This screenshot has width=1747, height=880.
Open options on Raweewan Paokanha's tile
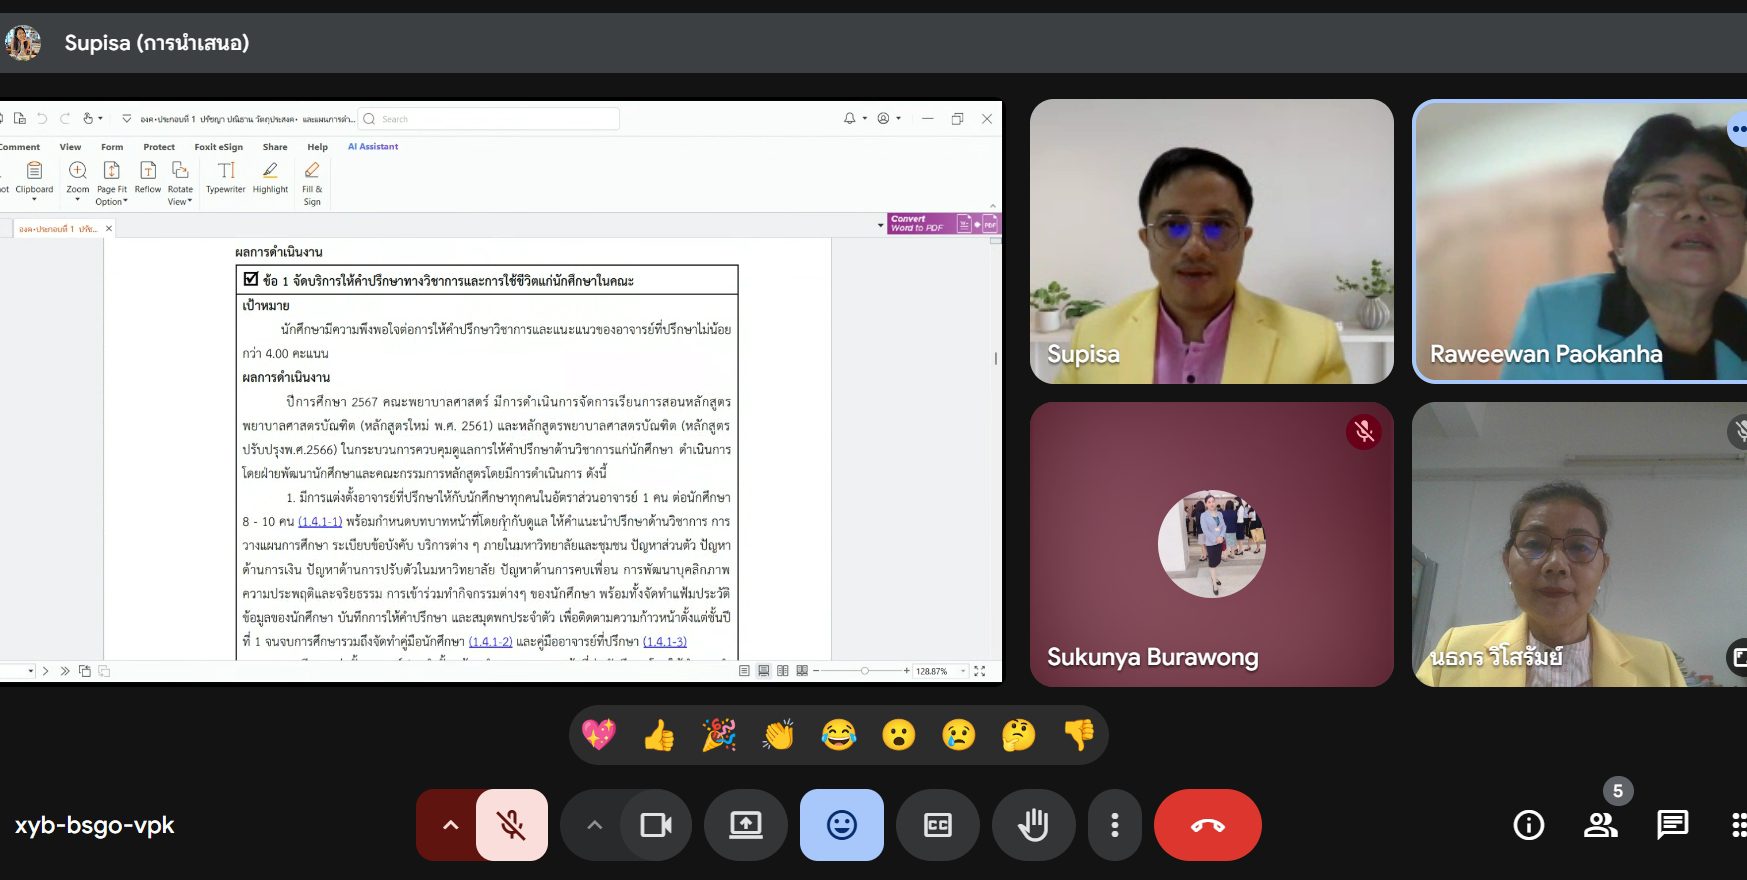1738,129
